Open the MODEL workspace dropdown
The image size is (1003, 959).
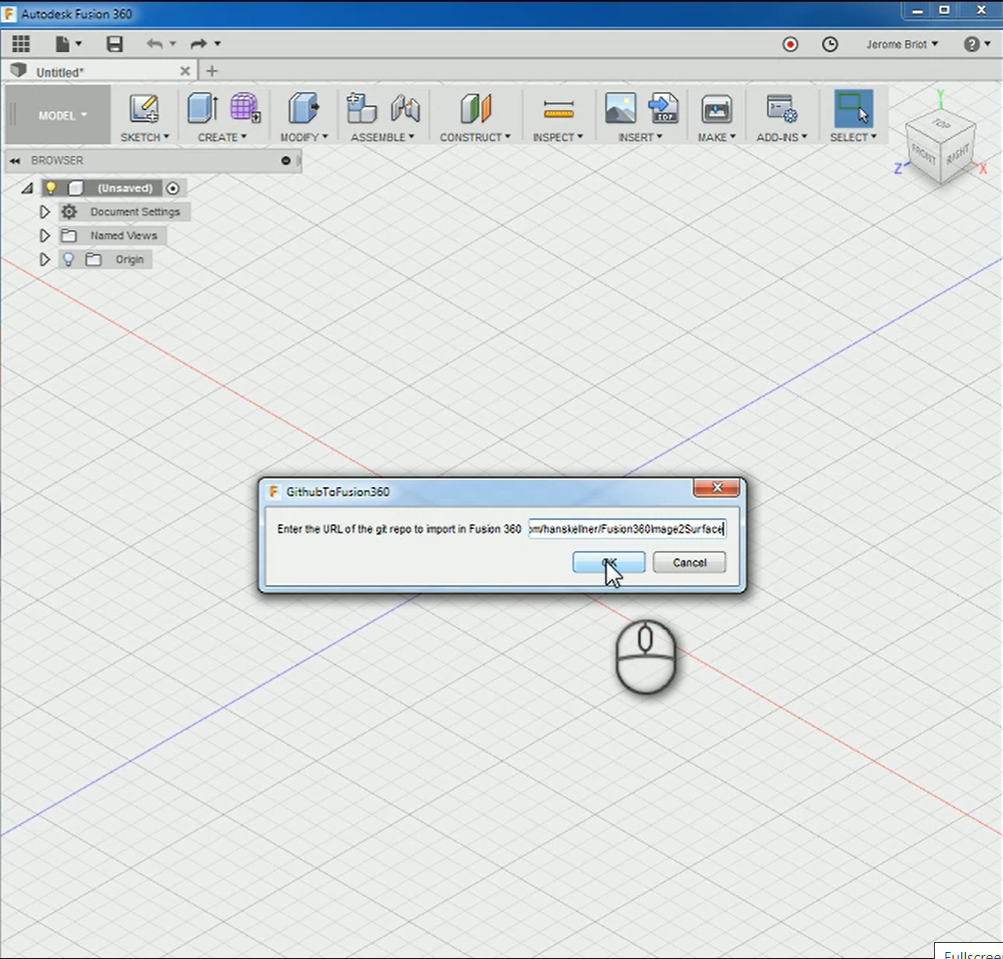coord(62,115)
